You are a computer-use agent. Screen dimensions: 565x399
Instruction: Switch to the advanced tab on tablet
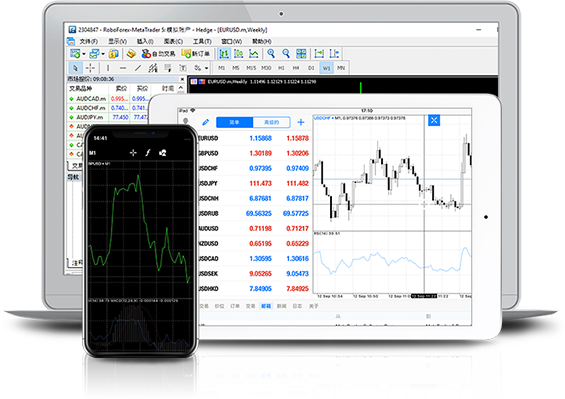click(271, 122)
